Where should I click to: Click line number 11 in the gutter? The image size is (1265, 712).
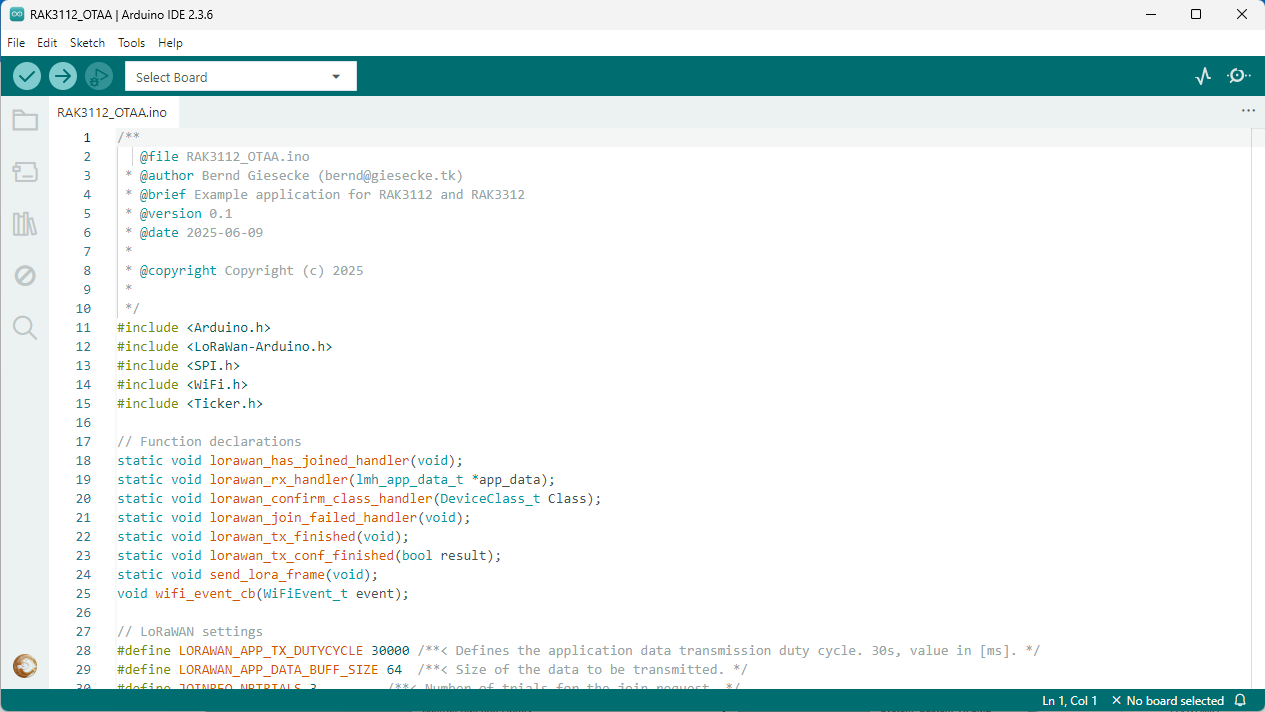83,328
